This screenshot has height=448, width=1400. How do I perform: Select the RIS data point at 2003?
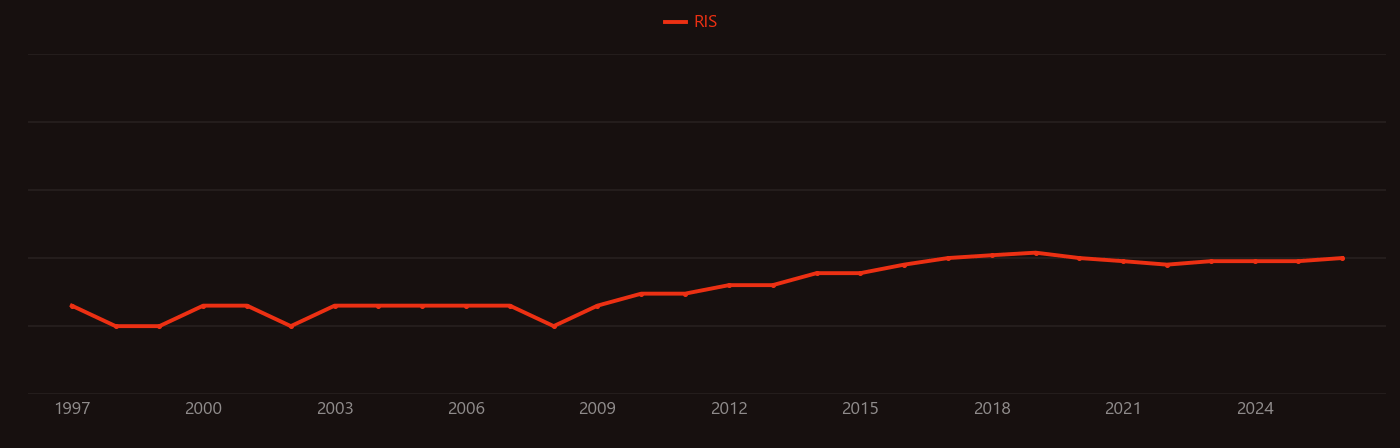(335, 306)
